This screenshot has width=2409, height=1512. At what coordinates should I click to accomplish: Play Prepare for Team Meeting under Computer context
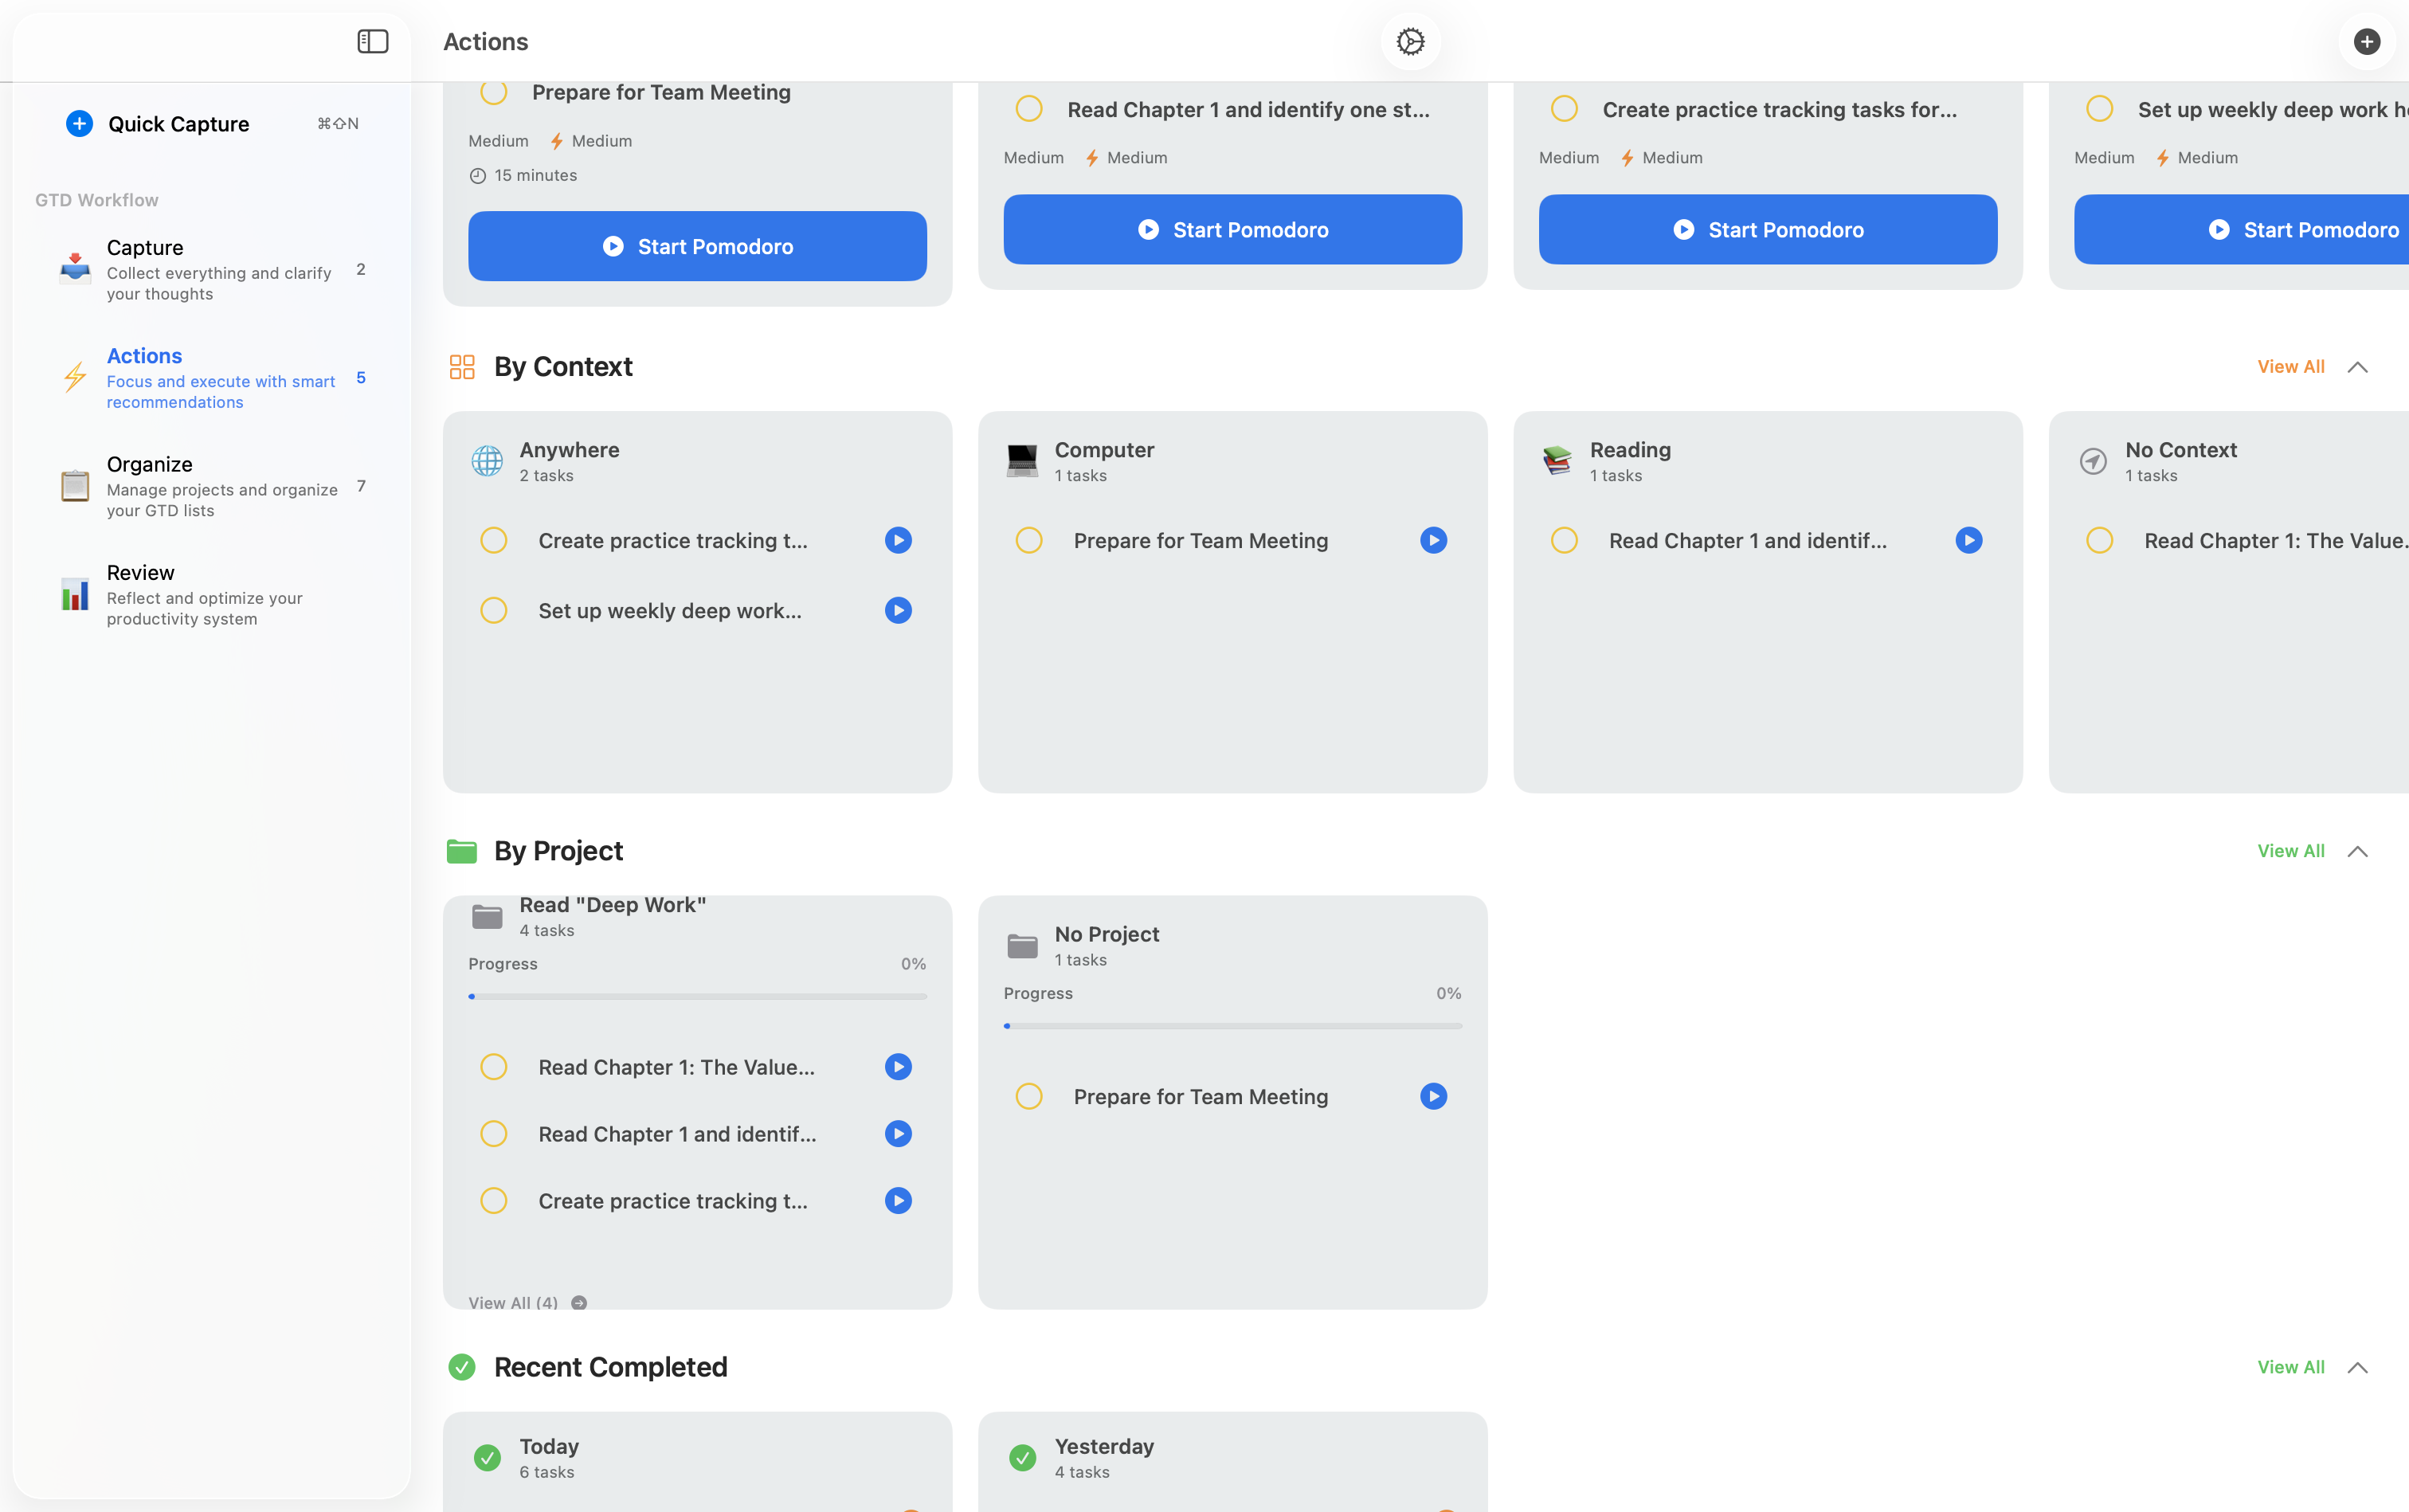click(x=1433, y=540)
